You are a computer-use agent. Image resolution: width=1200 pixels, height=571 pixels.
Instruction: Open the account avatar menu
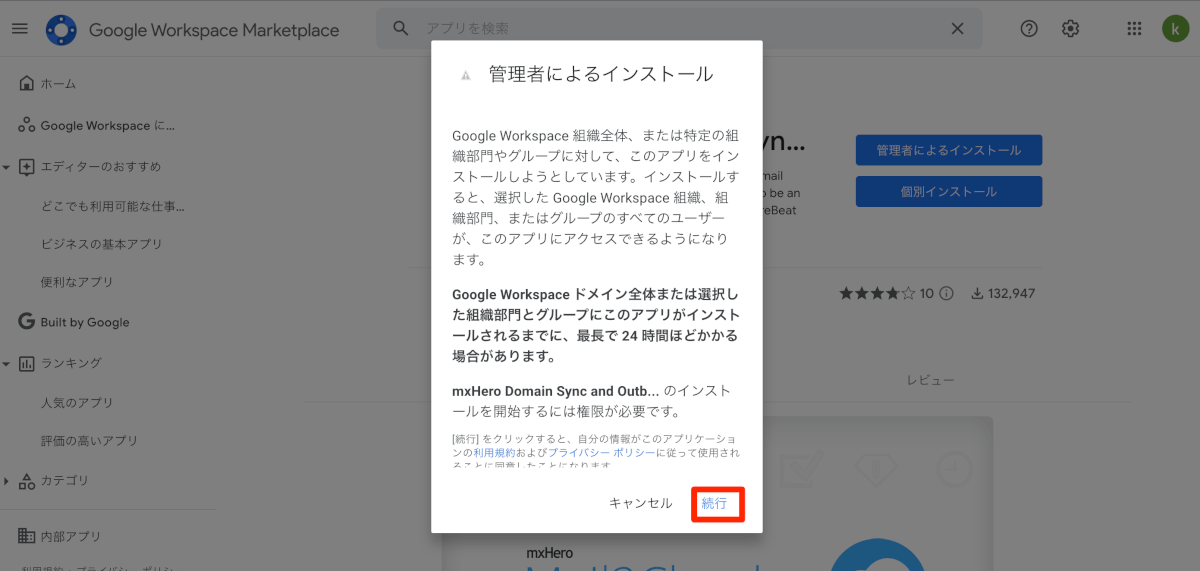[1173, 28]
